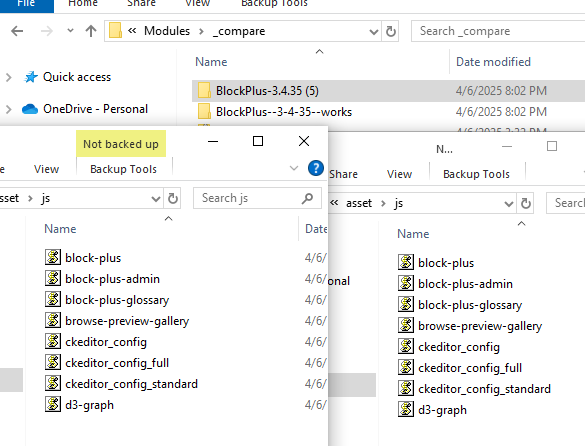Click the Back arrow in _compare window
The image size is (585, 446).
17,31
